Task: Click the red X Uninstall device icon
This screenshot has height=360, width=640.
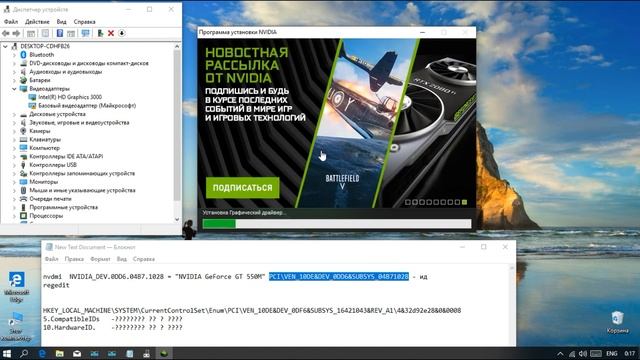Action: (111, 33)
